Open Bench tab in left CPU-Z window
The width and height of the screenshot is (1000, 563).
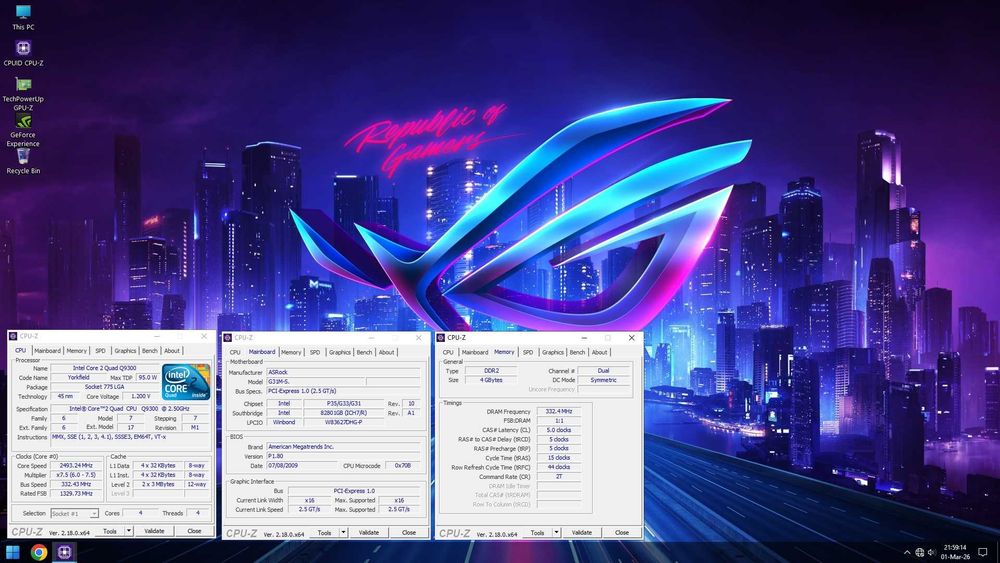pyautogui.click(x=149, y=351)
